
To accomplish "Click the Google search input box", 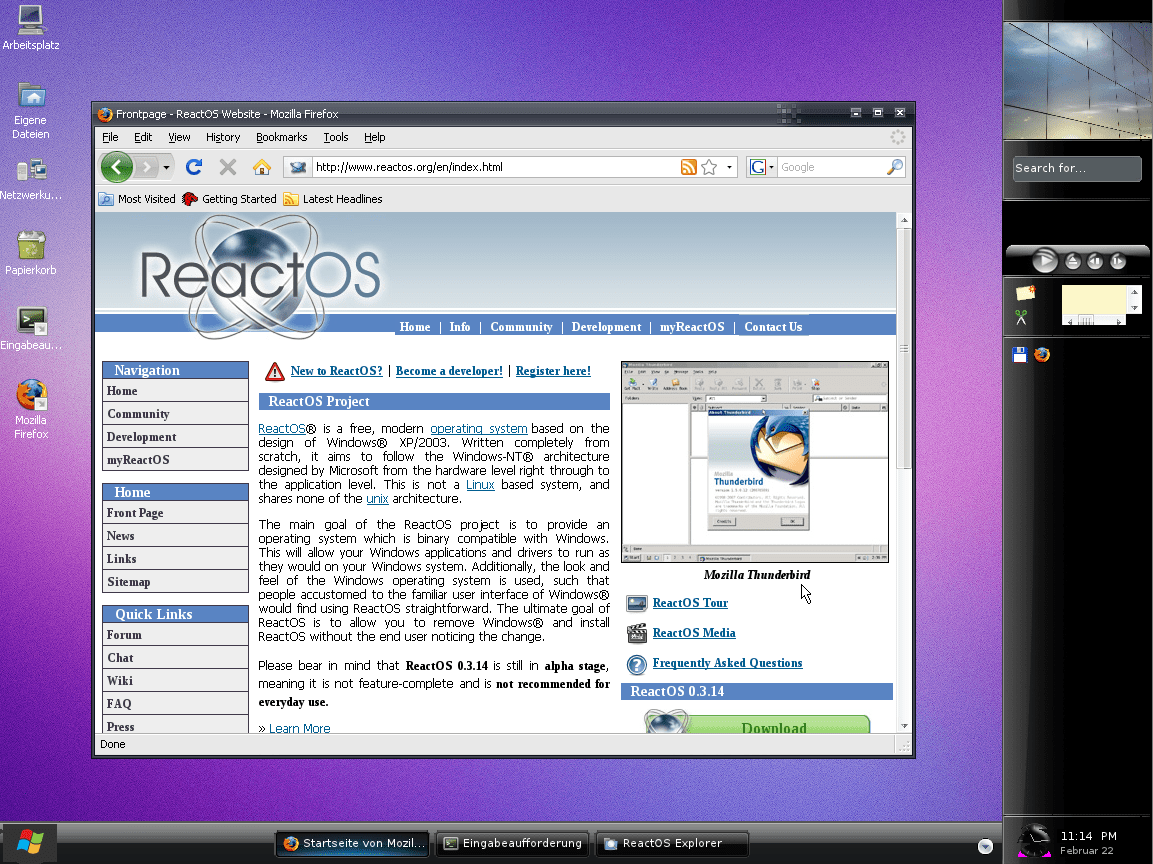I will click(831, 167).
